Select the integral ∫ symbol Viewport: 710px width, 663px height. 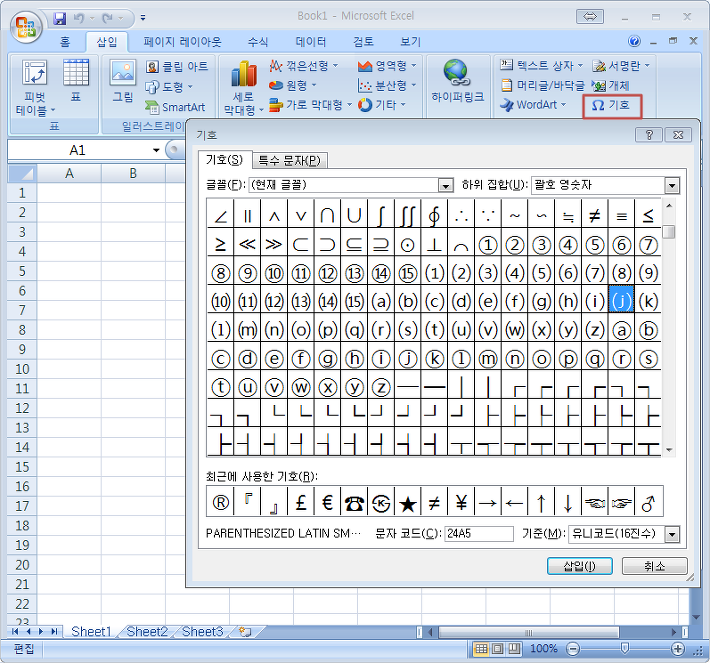tap(381, 216)
